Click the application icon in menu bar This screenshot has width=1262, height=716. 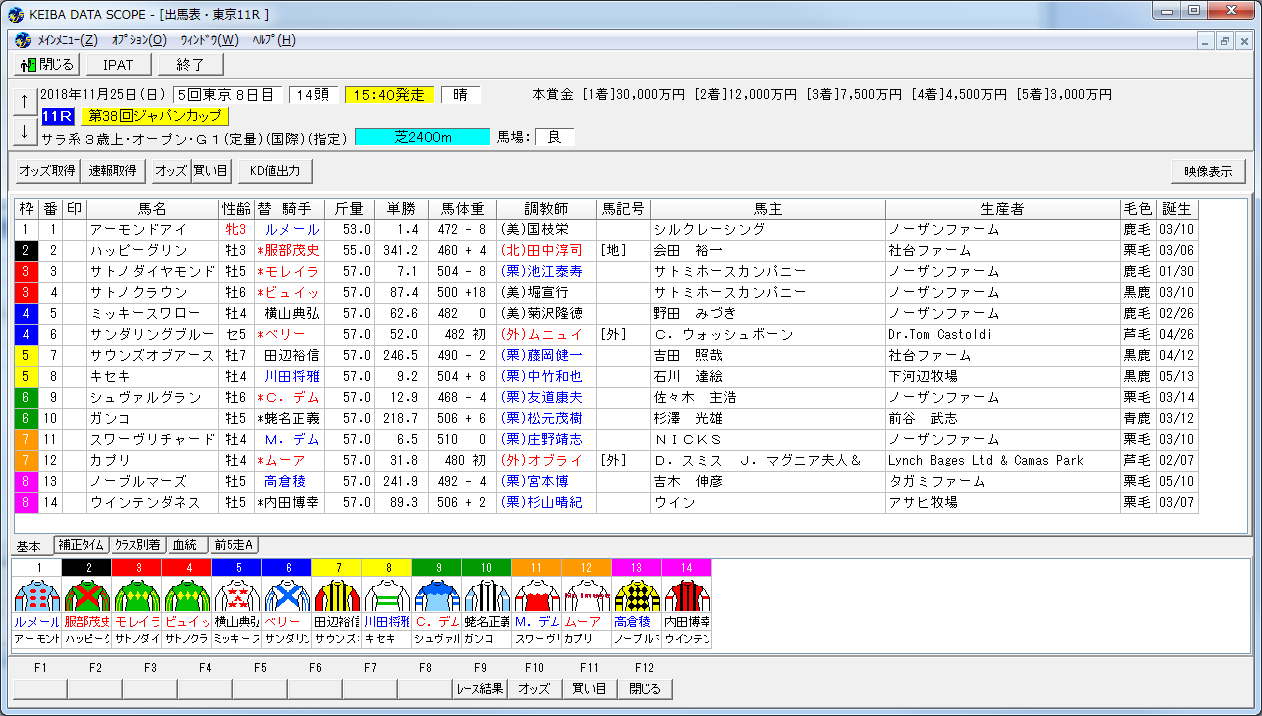point(23,40)
